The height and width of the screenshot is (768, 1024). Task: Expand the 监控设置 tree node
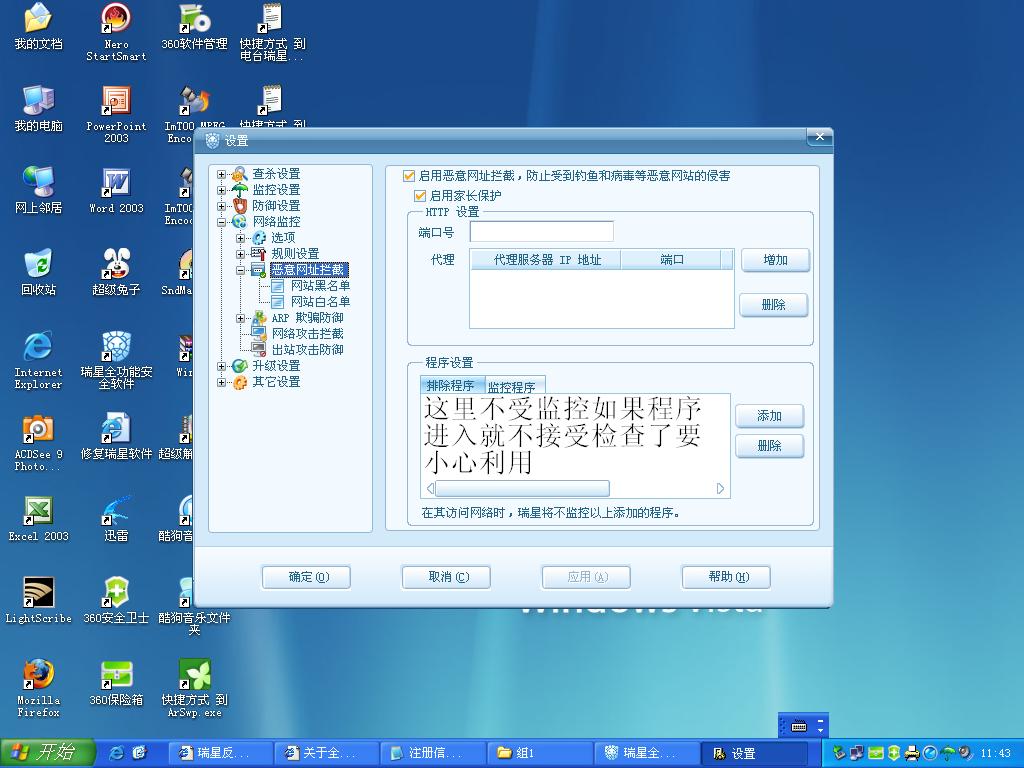(x=222, y=190)
